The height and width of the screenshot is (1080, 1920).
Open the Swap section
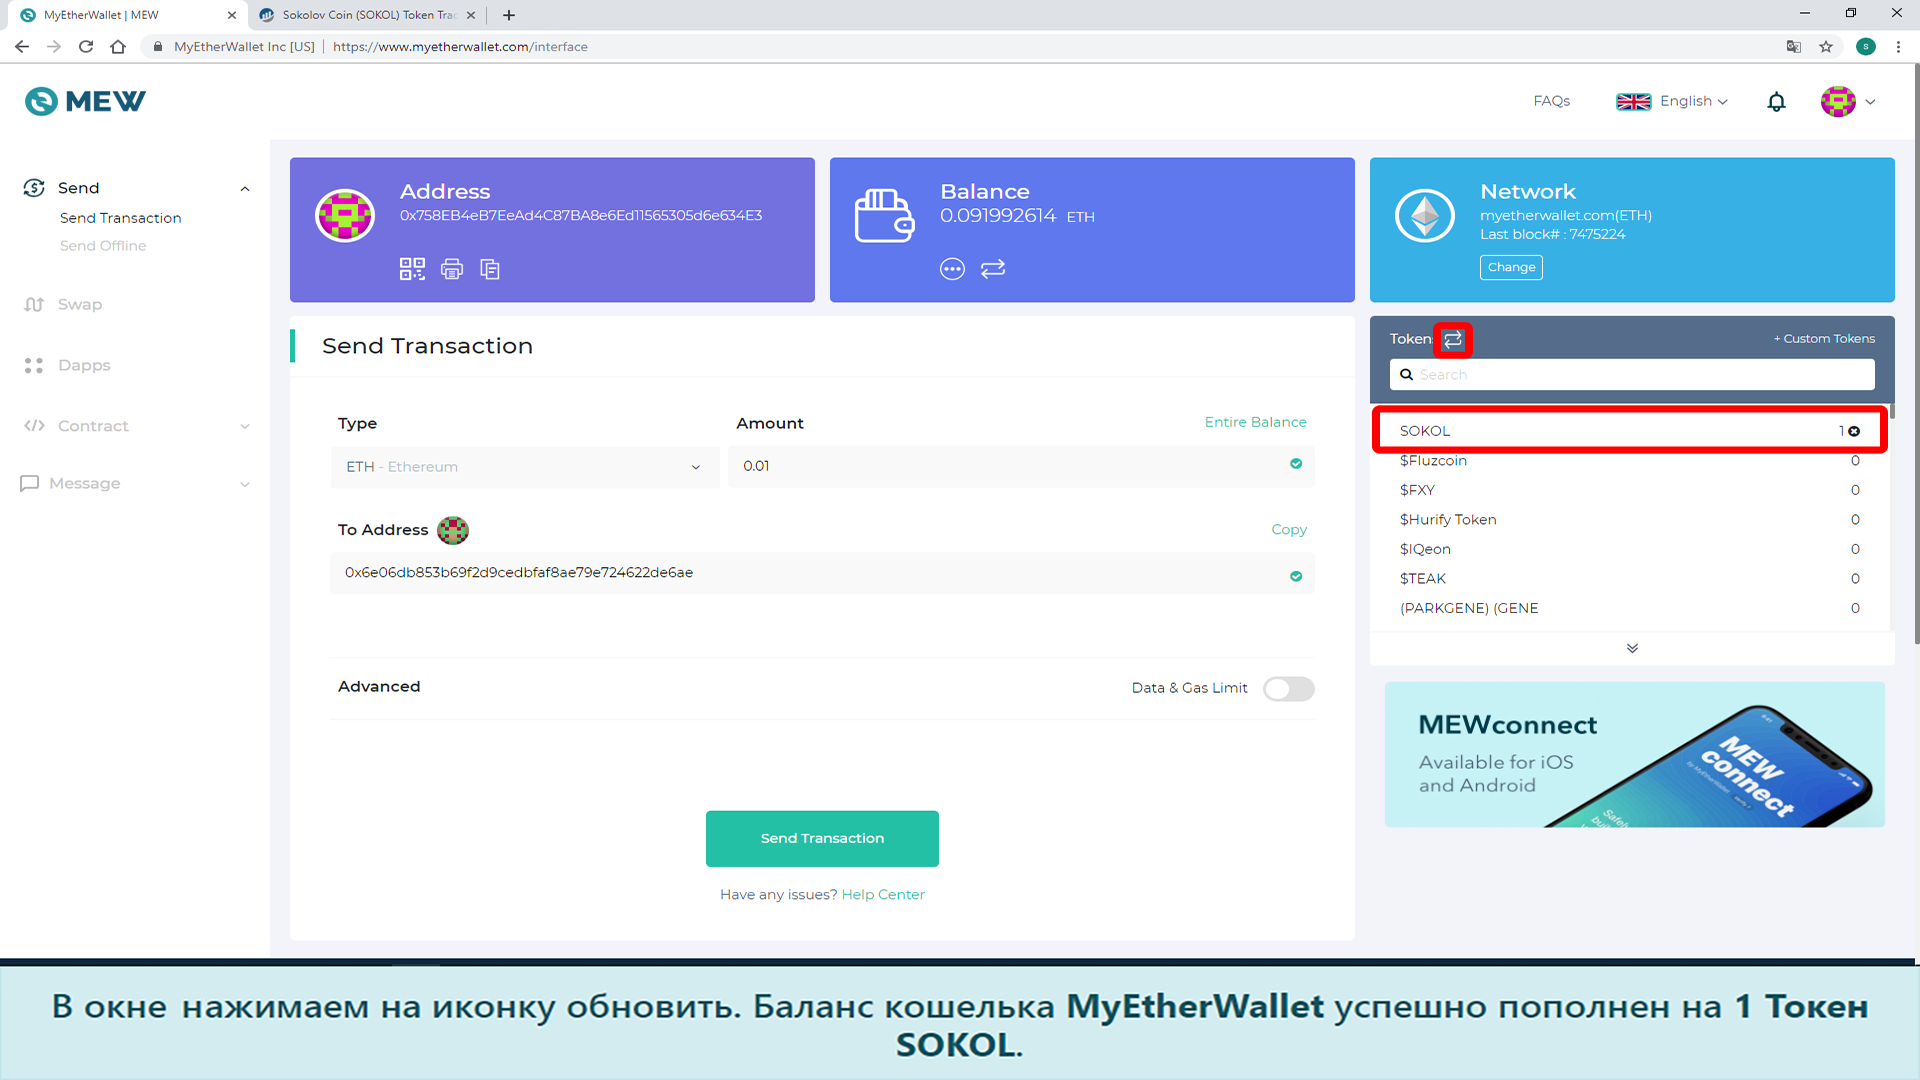pyautogui.click(x=80, y=305)
